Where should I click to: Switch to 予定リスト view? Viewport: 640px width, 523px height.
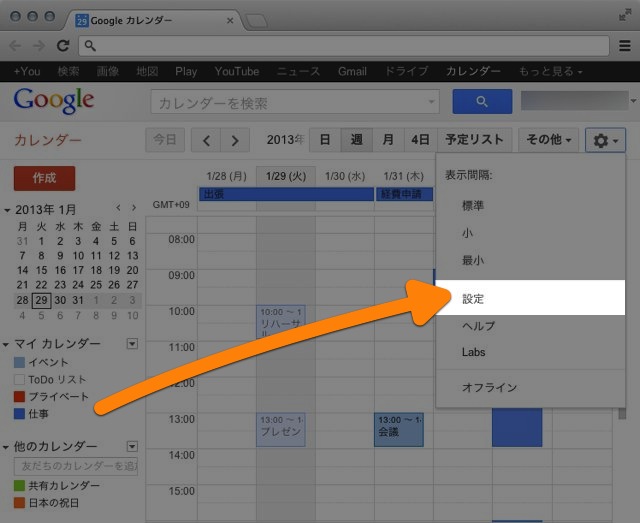coord(474,140)
